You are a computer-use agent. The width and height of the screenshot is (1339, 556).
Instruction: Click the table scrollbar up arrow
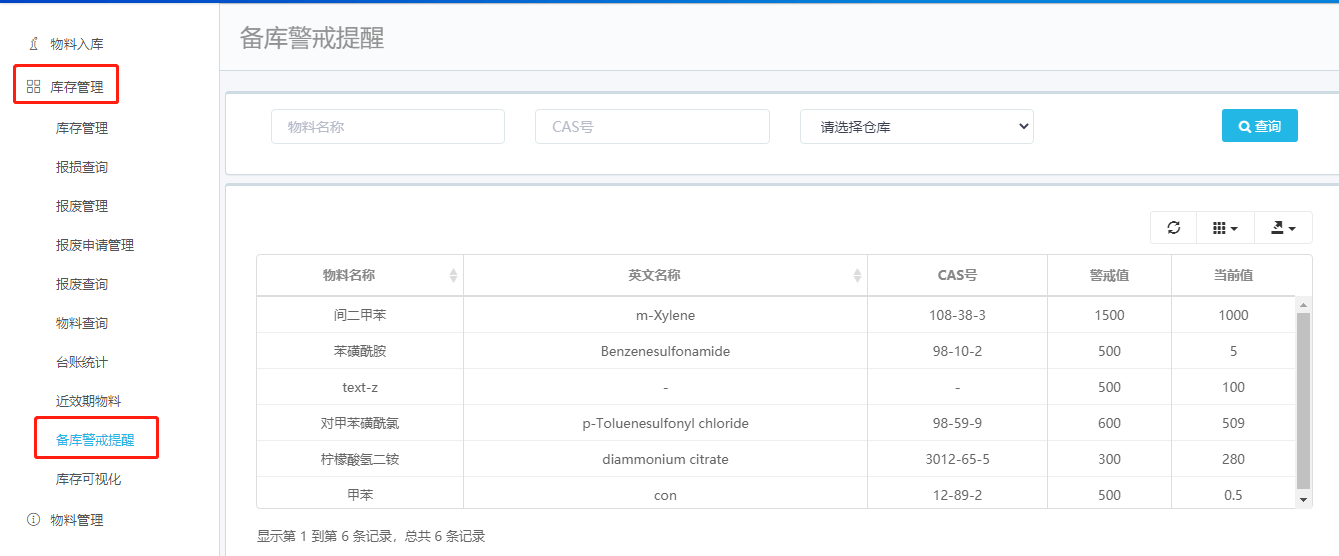[x=1303, y=304]
